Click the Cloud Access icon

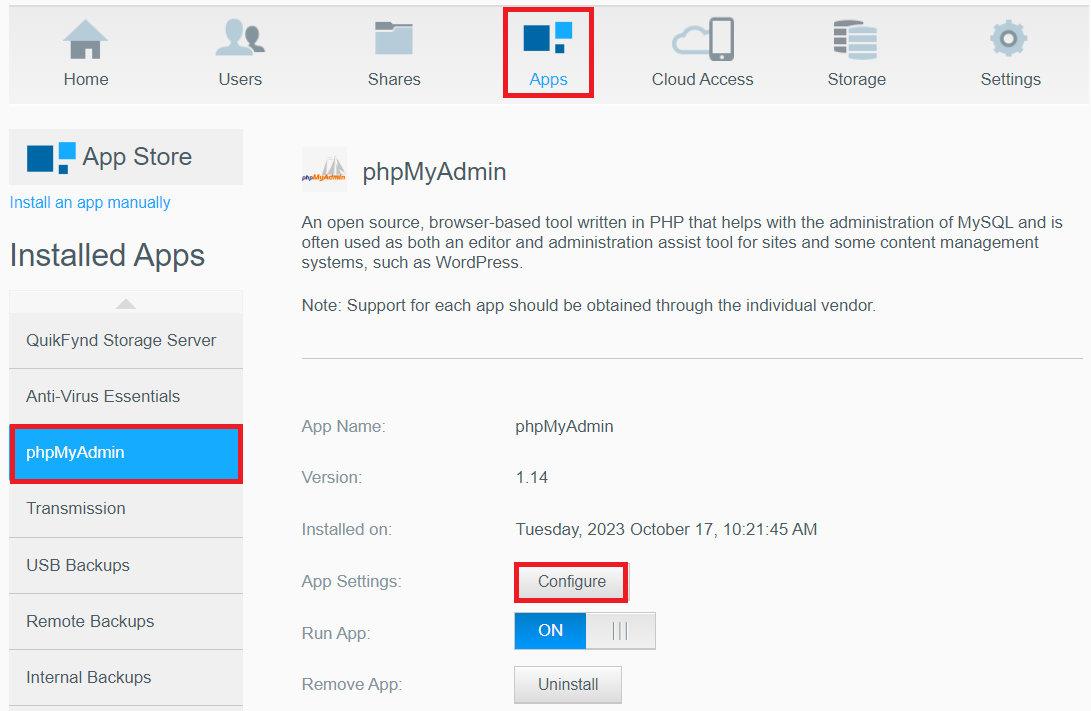(703, 39)
